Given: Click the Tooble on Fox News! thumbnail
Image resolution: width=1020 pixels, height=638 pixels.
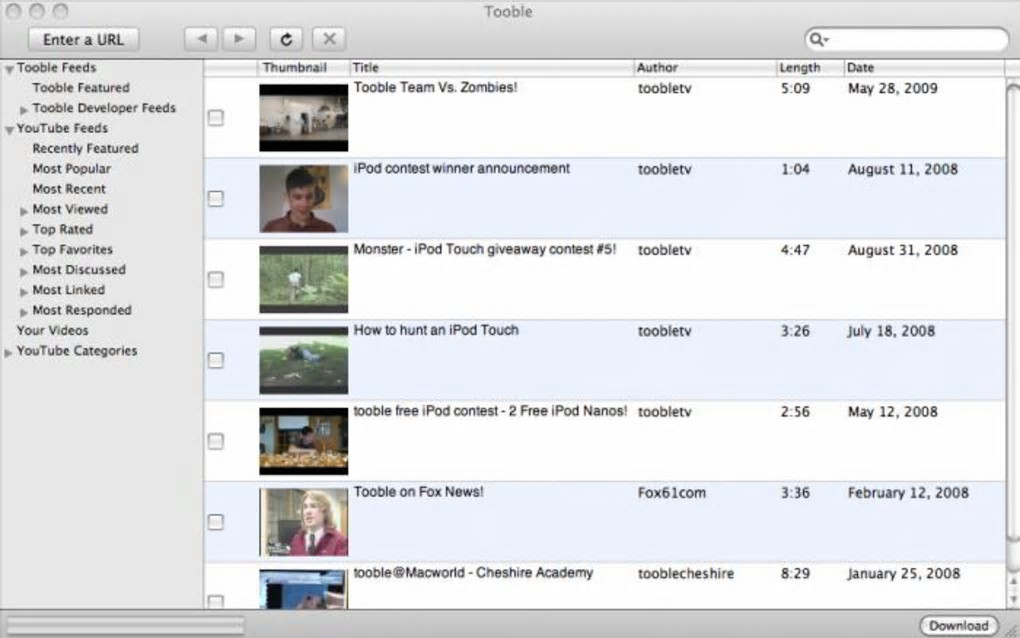Looking at the screenshot, I should tap(304, 522).
